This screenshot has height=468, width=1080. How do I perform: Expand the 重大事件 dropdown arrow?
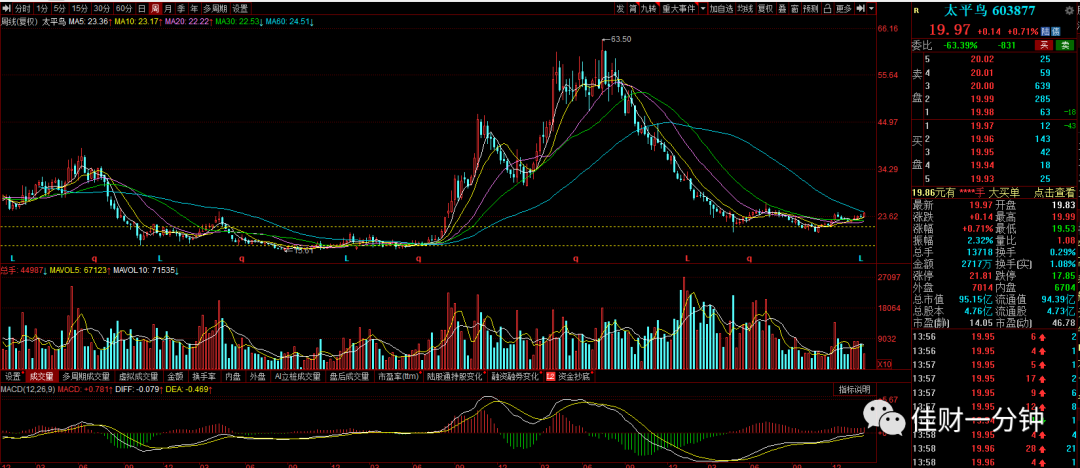click(703, 9)
